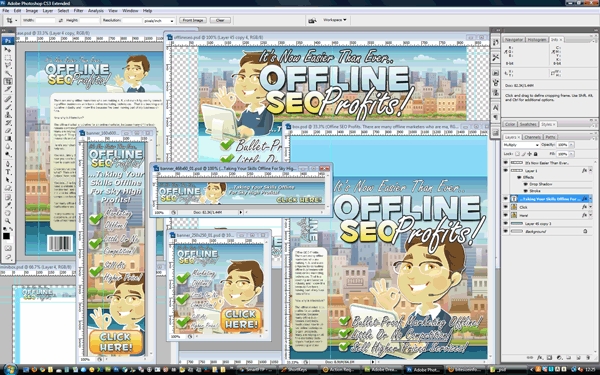Select the Path Selection tool

pyautogui.click(x=7, y=179)
